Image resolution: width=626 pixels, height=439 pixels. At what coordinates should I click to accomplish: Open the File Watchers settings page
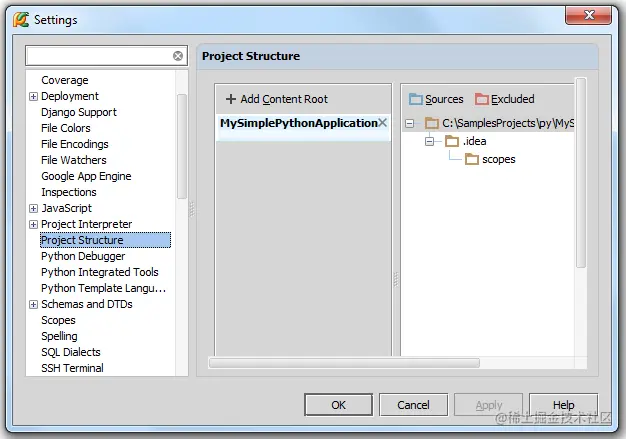click(73, 160)
